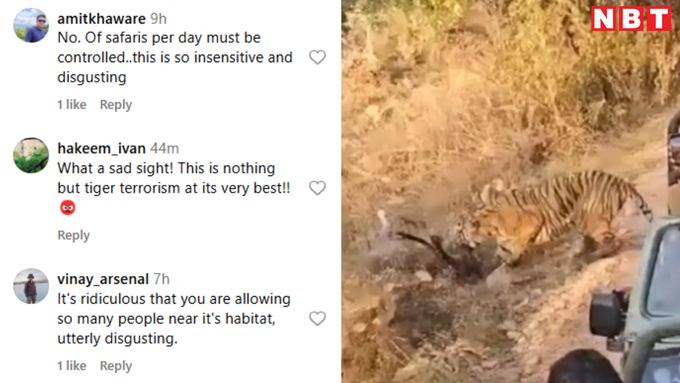Image resolution: width=680 pixels, height=383 pixels.
Task: Like amitkhaware's comment with heart icon
Action: click(317, 57)
